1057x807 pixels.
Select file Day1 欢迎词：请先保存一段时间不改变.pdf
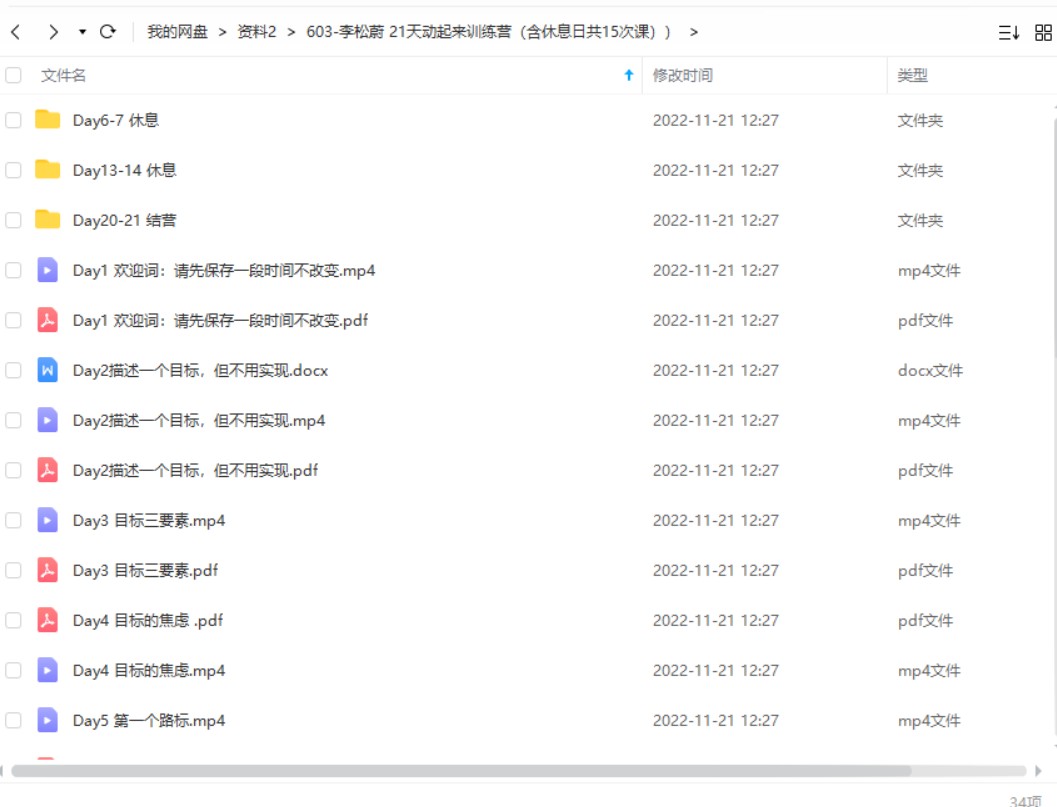[x=220, y=320]
